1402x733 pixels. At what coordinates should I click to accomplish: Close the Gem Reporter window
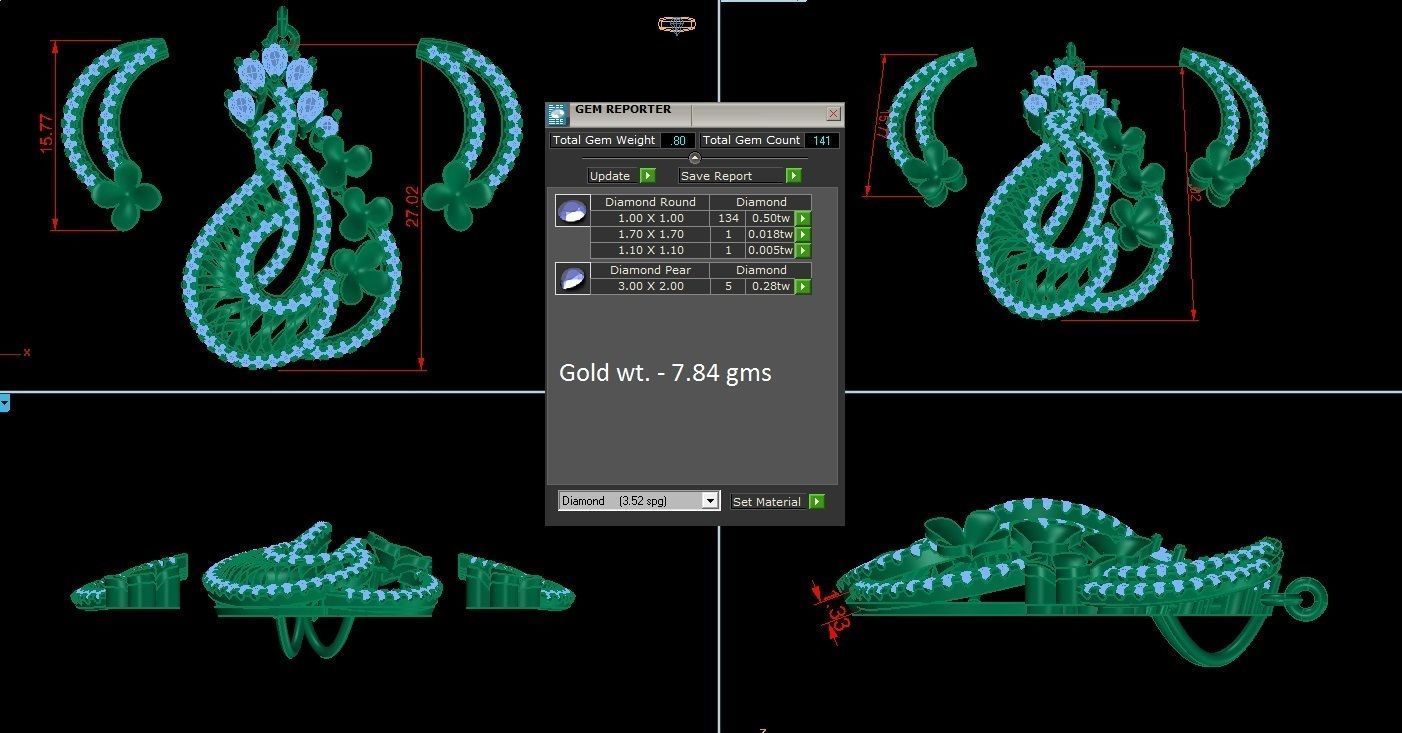tap(833, 114)
